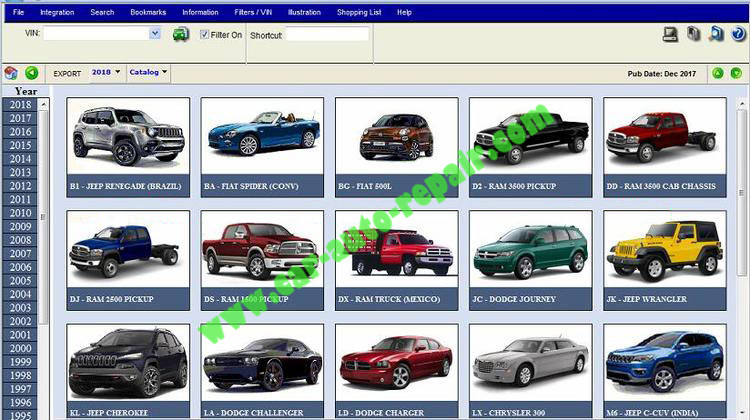Open the File menu

pos(19,12)
